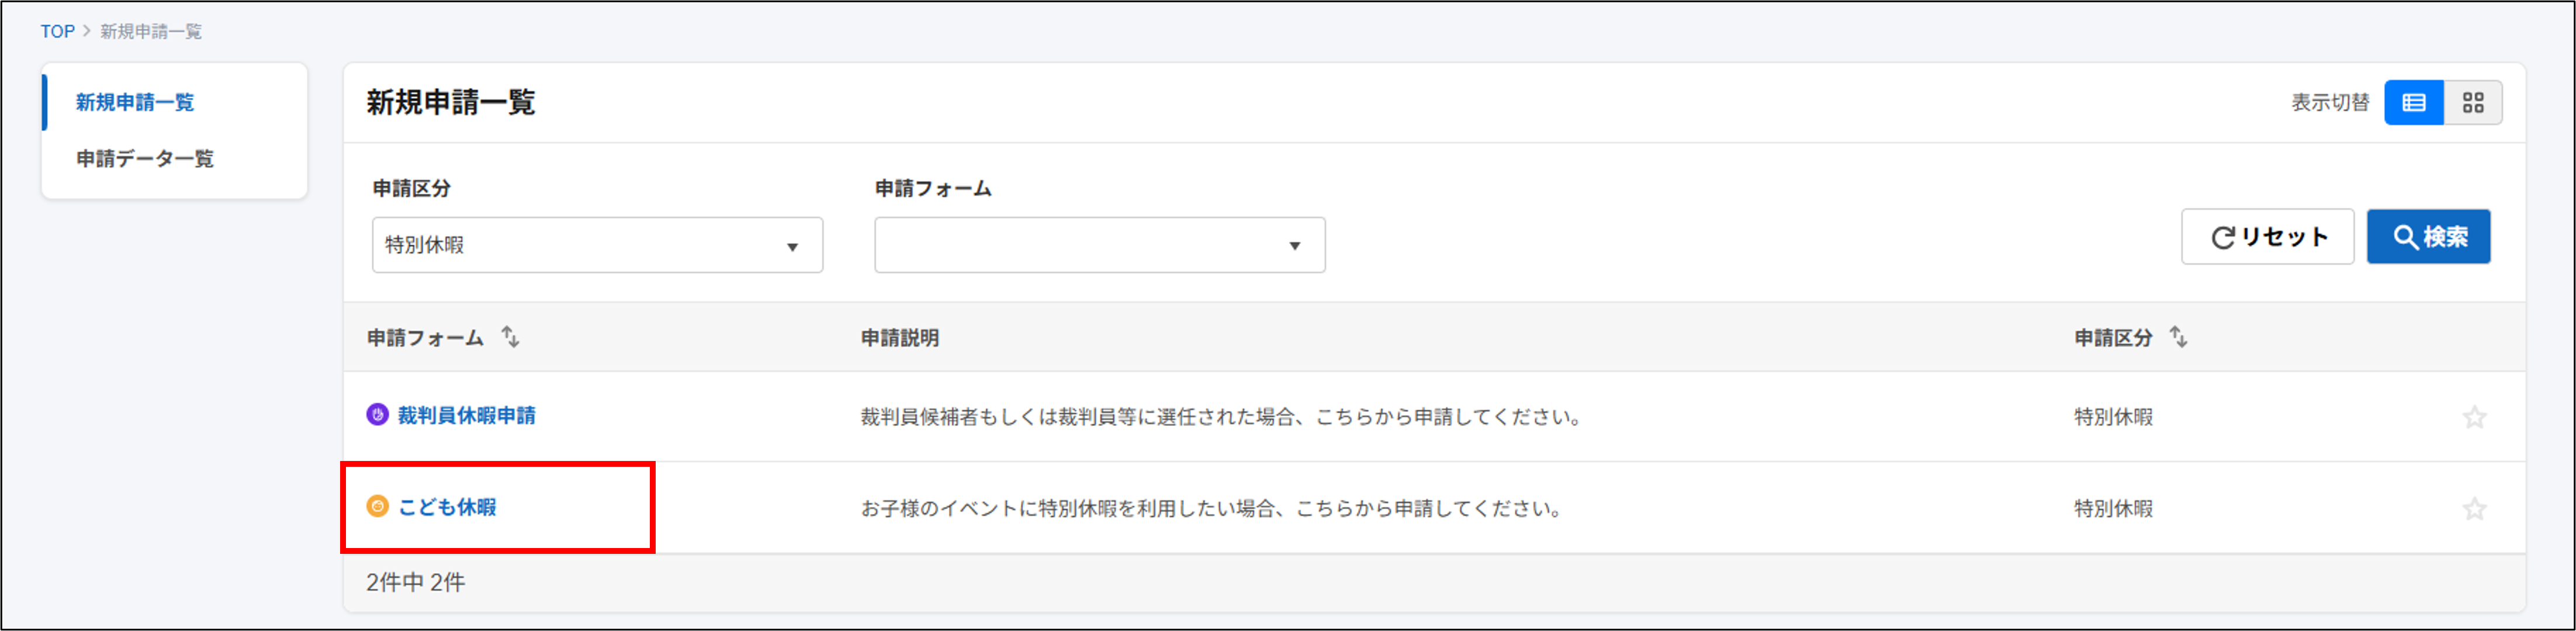Sort by the 申請区分 column arrows
Viewport: 2576px width, 631px height.
tap(2178, 338)
